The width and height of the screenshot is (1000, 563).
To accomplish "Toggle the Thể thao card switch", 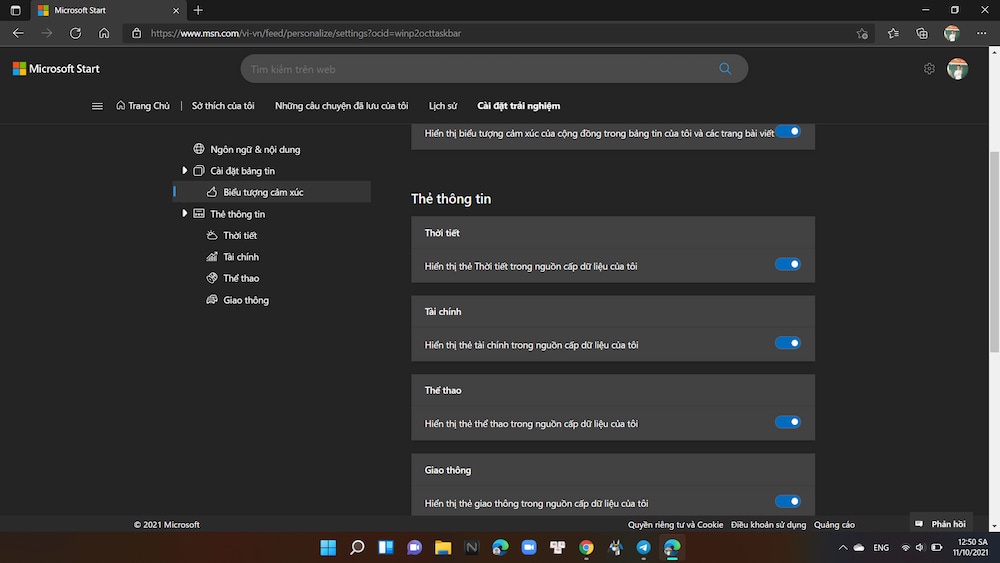I will pos(788,423).
